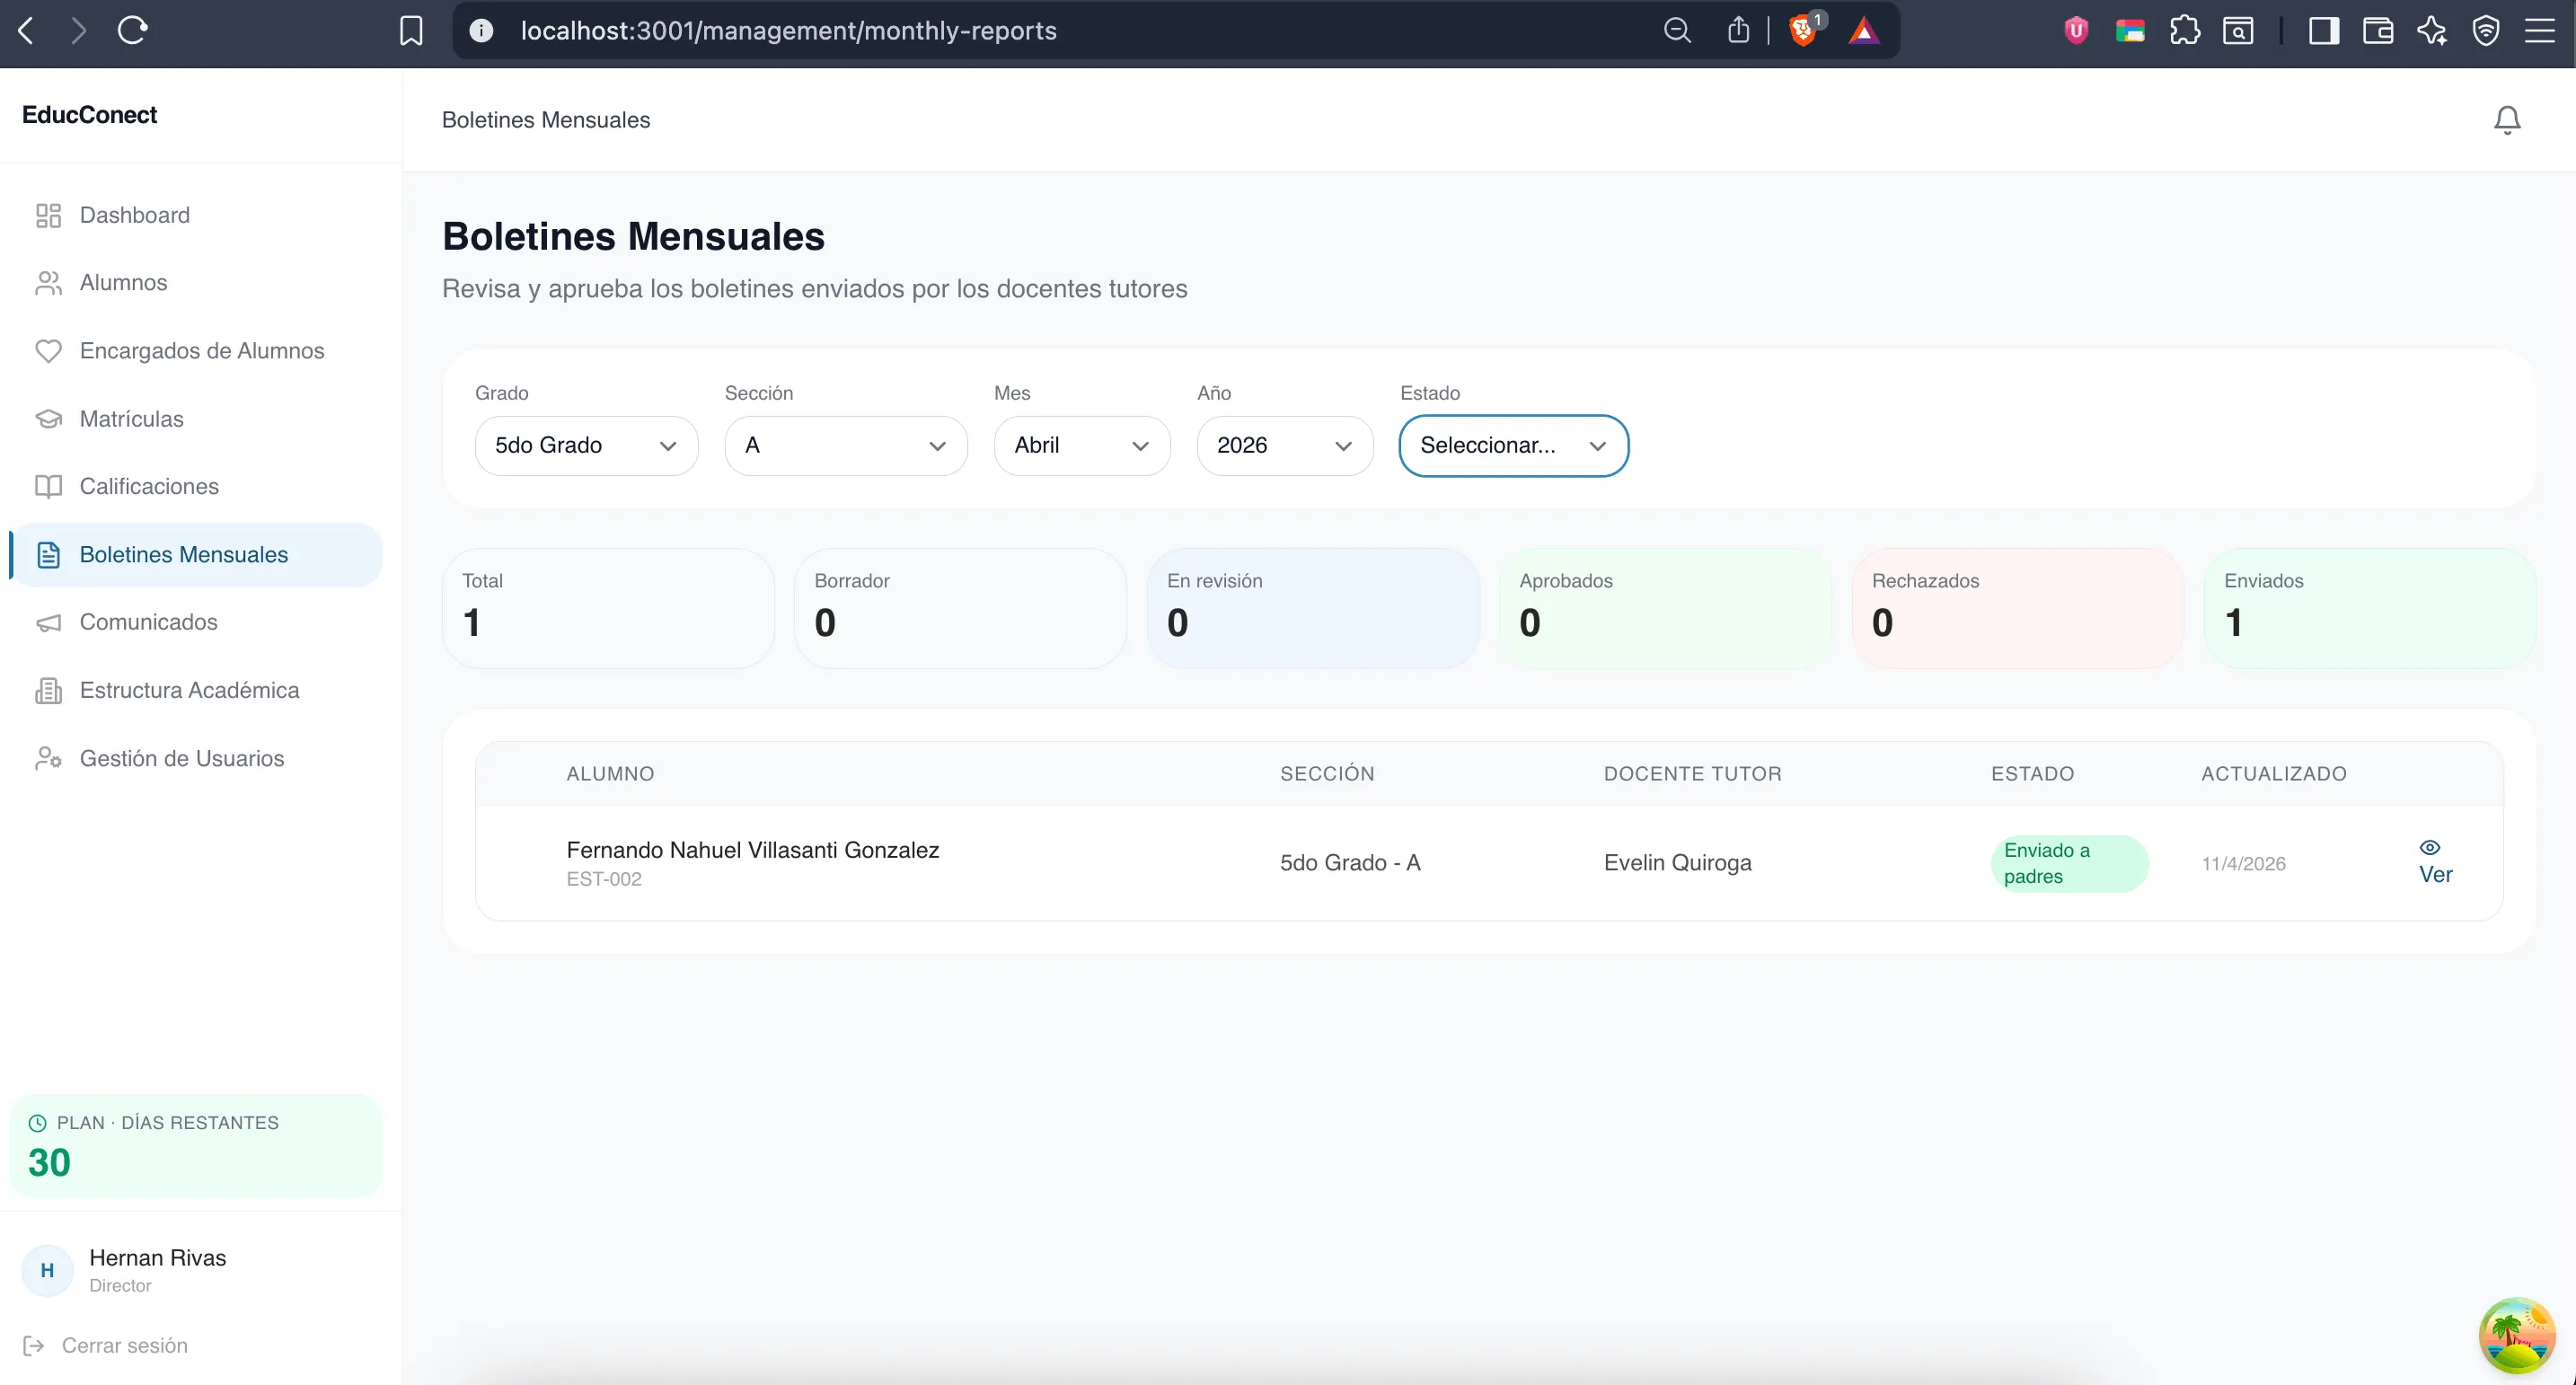Expand the Sección dropdown showing A
The image size is (2576, 1385).
(845, 446)
